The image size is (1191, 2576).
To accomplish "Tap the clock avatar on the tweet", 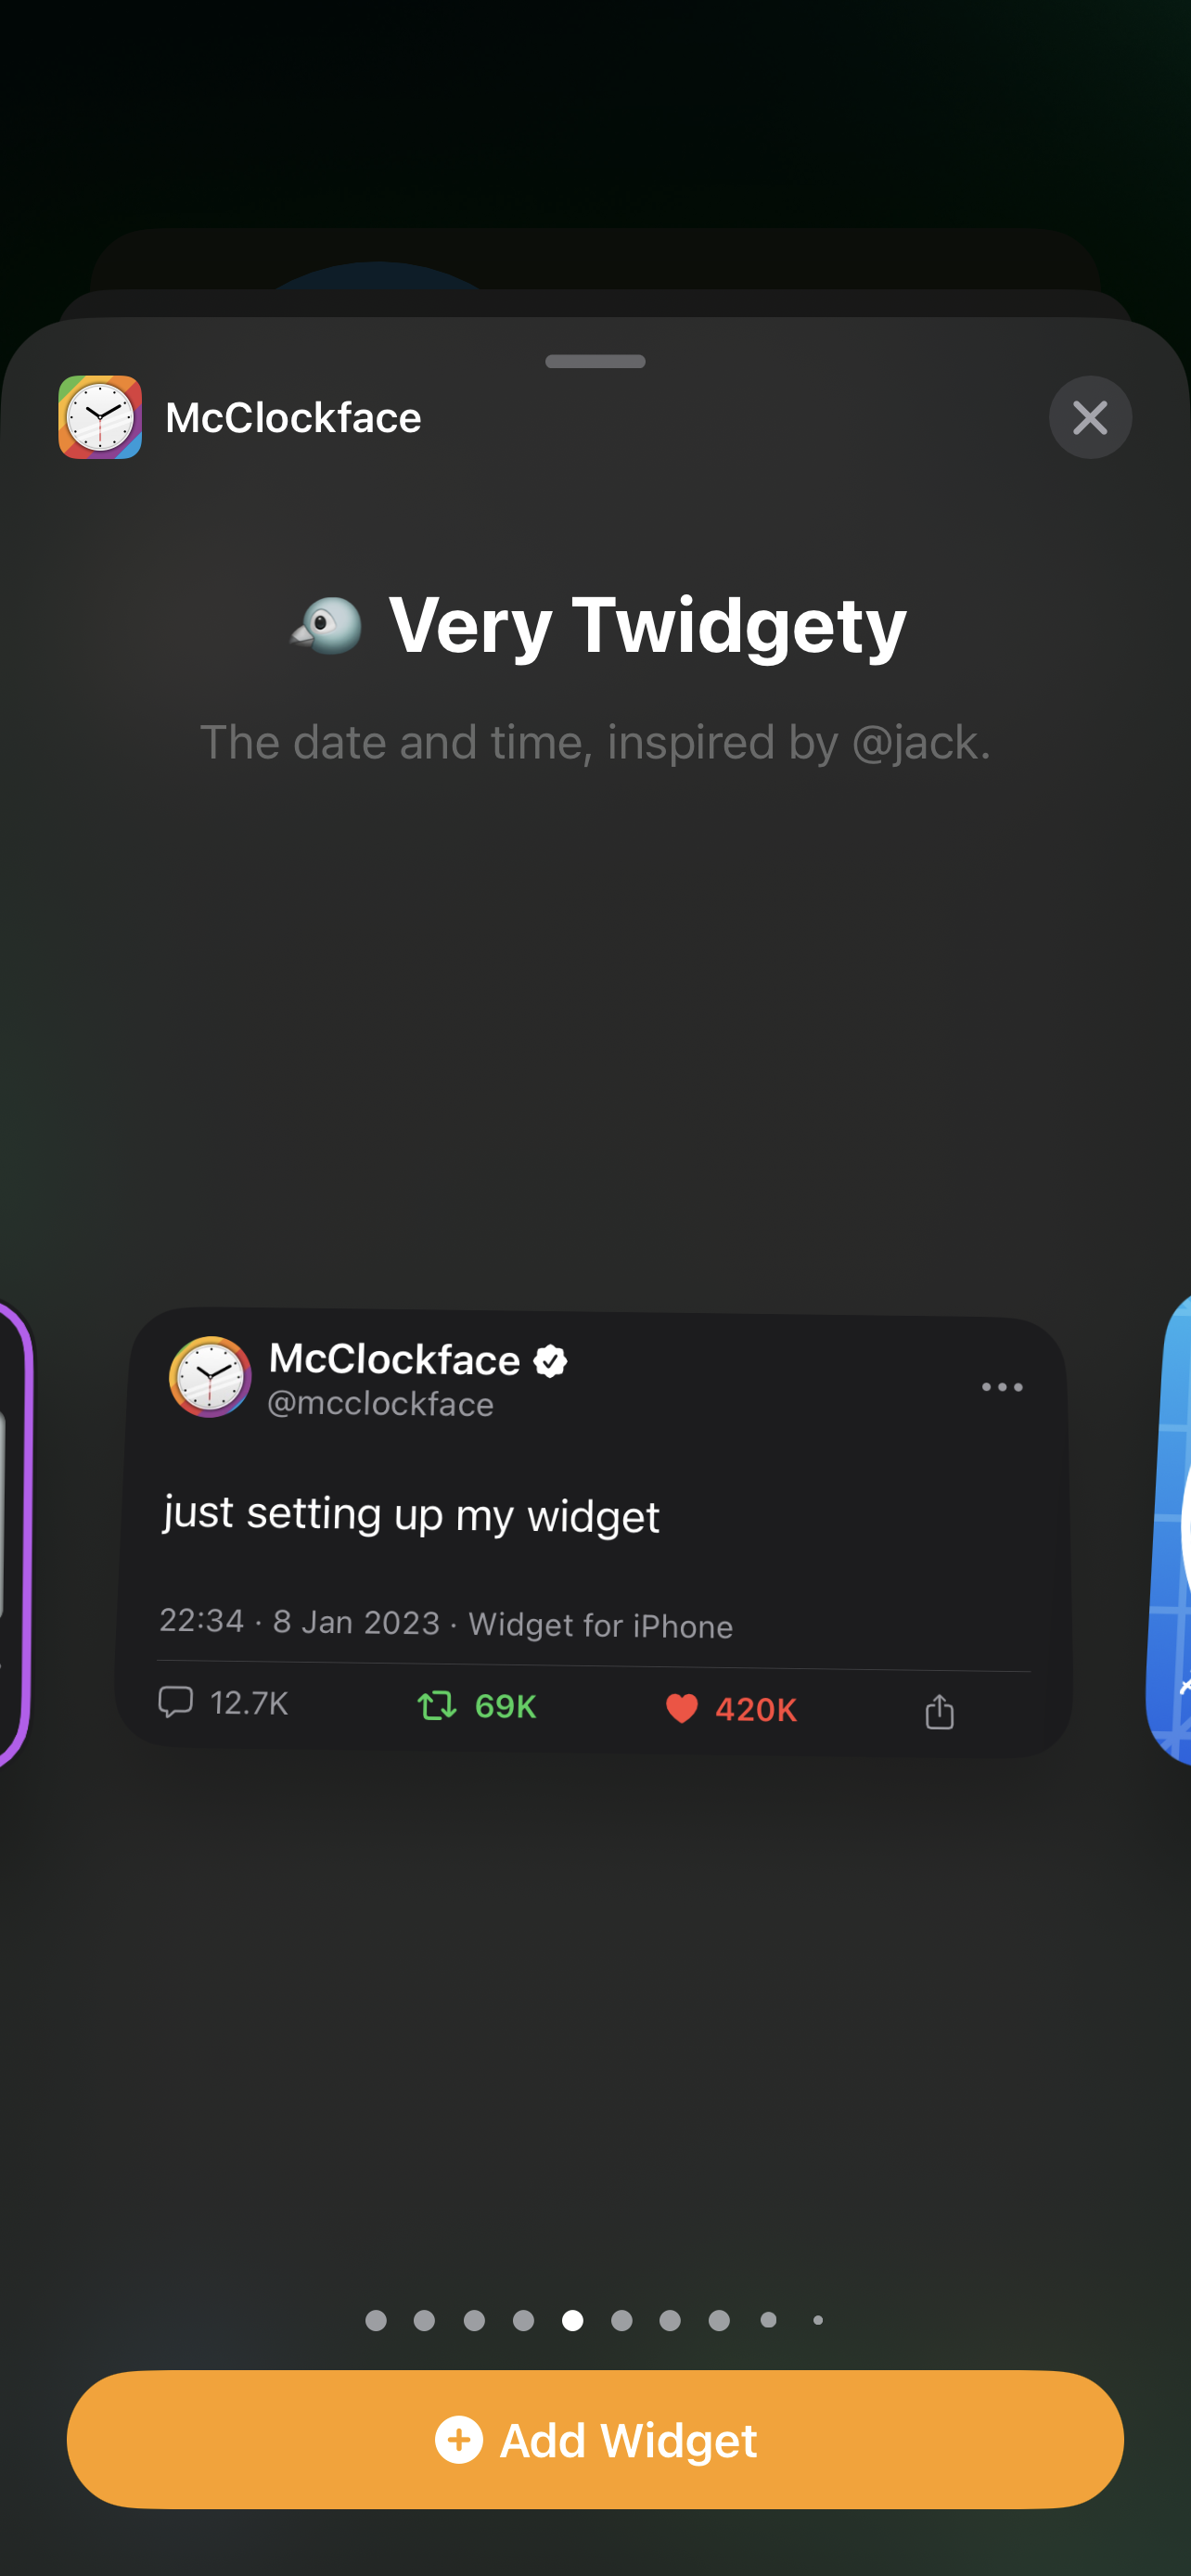I will [x=210, y=1377].
